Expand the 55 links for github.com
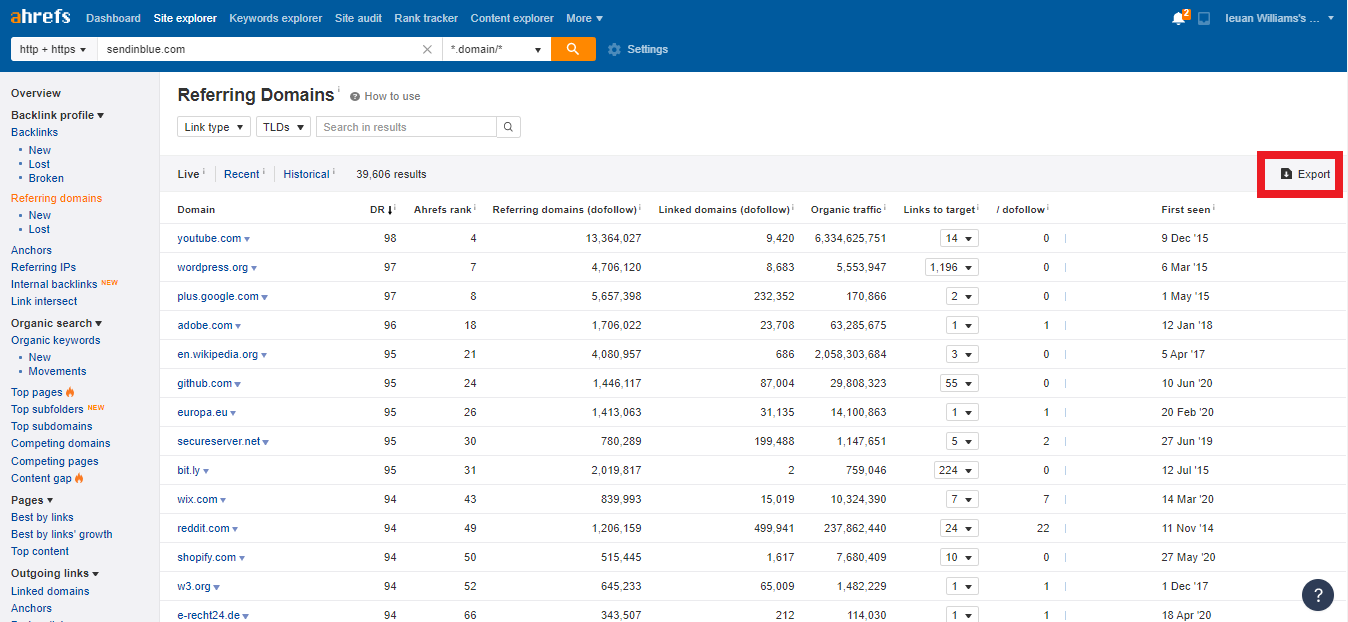Screen dimensions: 1348x622 (959, 383)
